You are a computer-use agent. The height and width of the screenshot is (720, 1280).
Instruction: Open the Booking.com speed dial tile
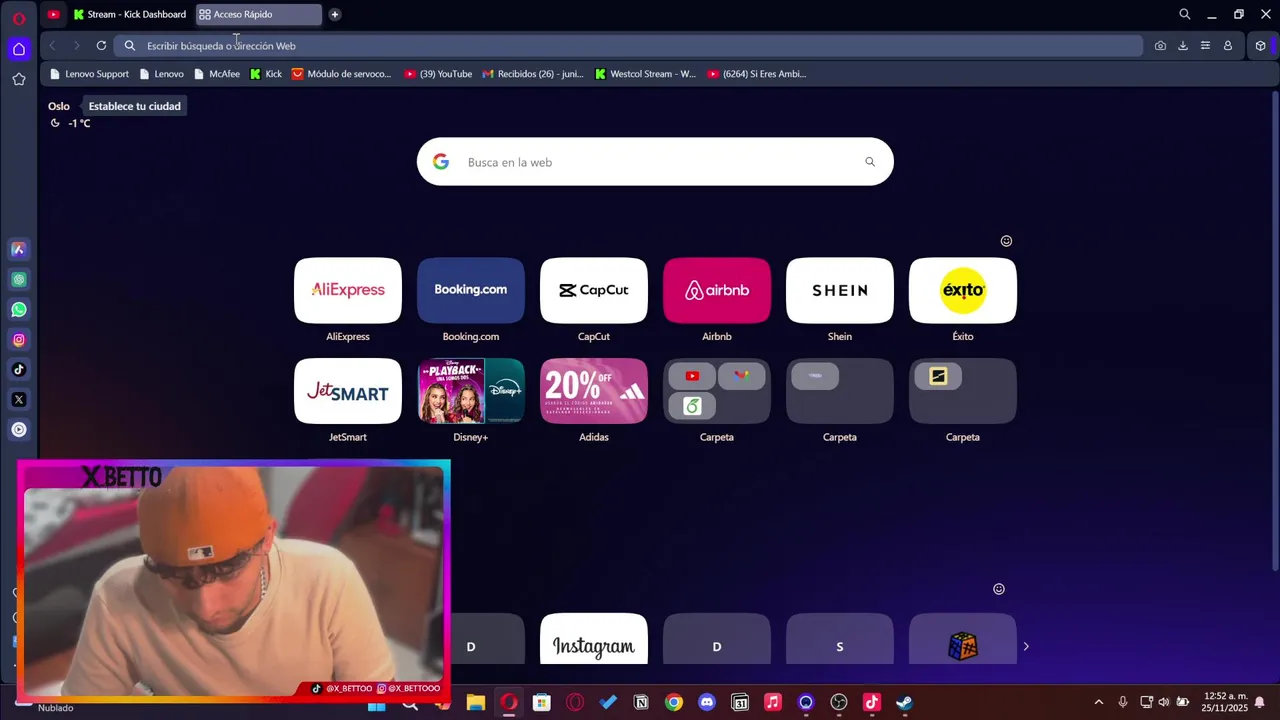click(471, 291)
